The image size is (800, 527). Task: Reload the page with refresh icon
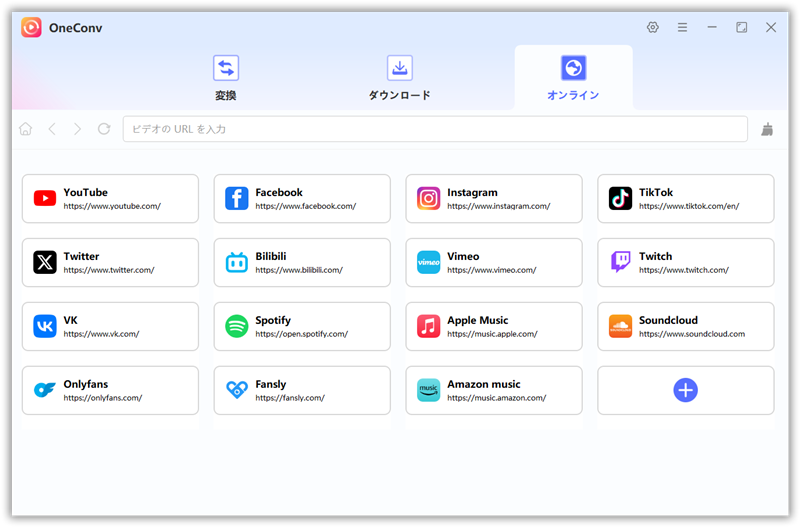(104, 129)
